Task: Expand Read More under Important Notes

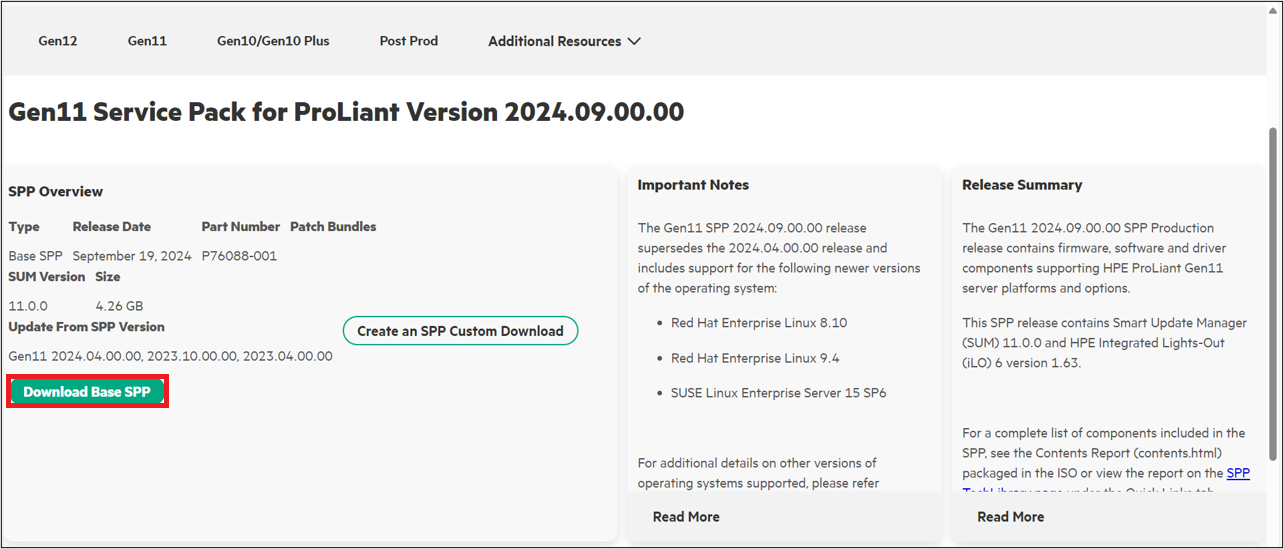Action: click(686, 517)
